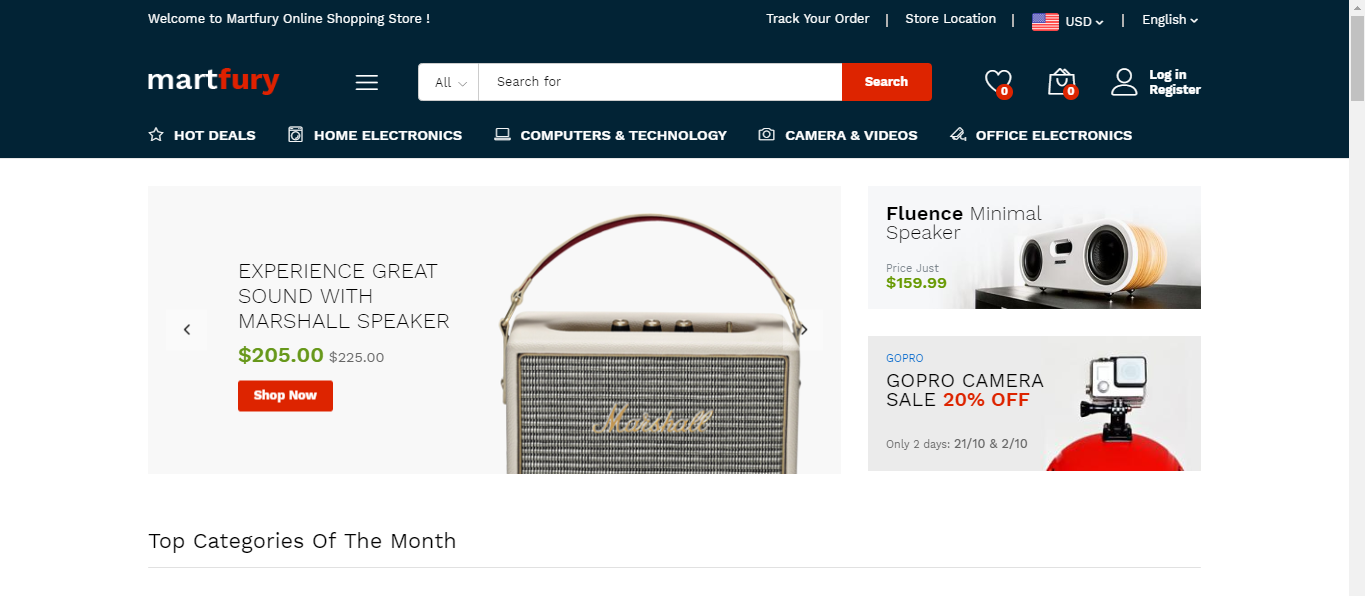
Task: Go back using the carousel left arrow
Action: coord(186,328)
